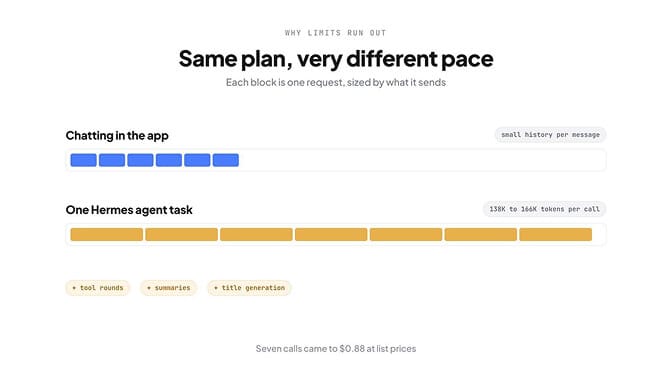Click the fourth blue chat request block

point(169,160)
